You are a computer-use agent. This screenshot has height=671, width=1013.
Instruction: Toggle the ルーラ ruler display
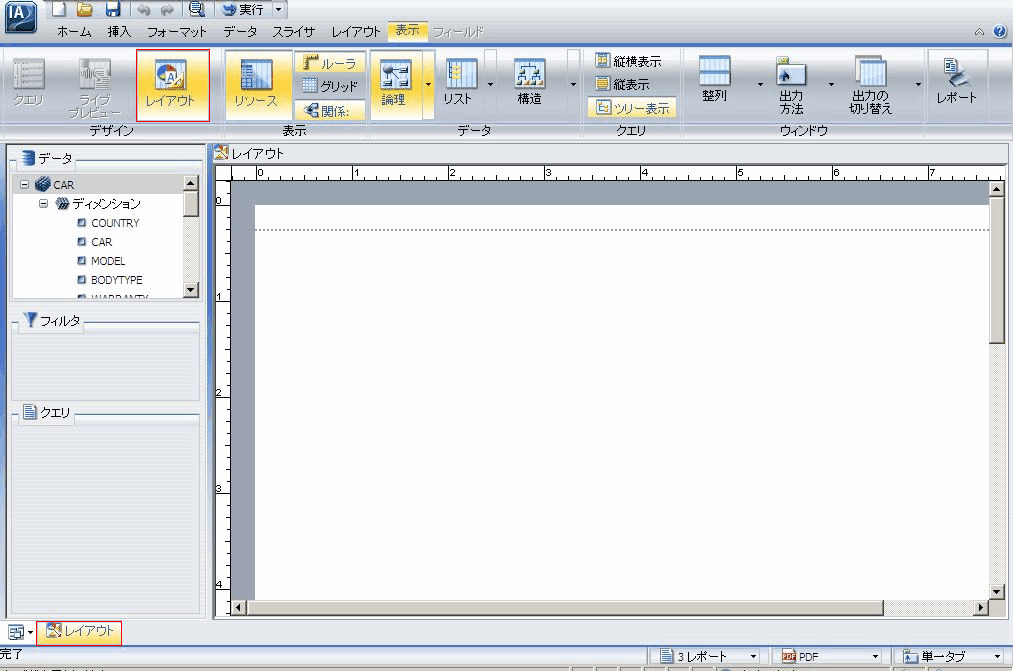pos(330,63)
